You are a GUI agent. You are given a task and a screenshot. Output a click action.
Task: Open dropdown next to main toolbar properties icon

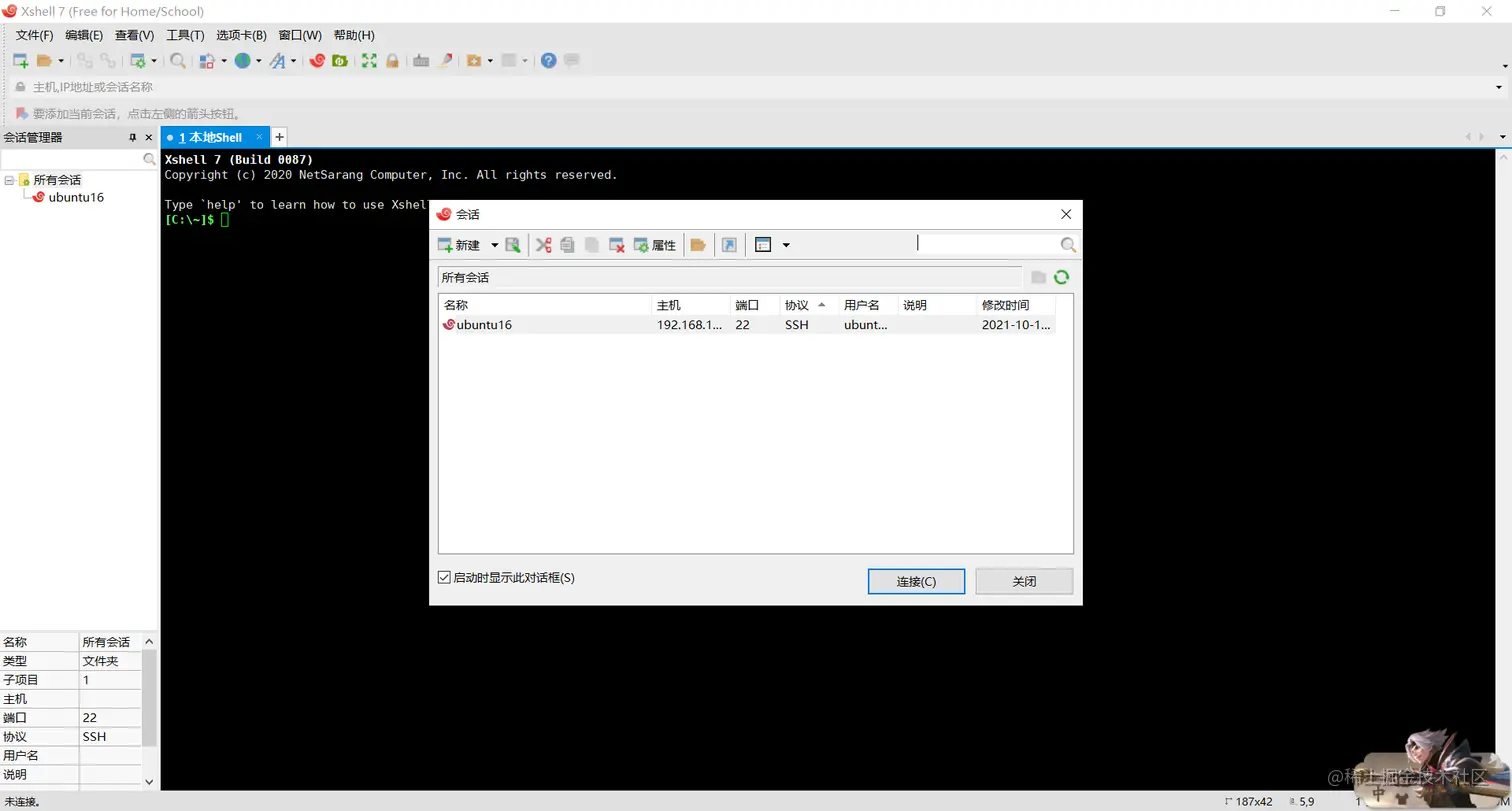154,61
